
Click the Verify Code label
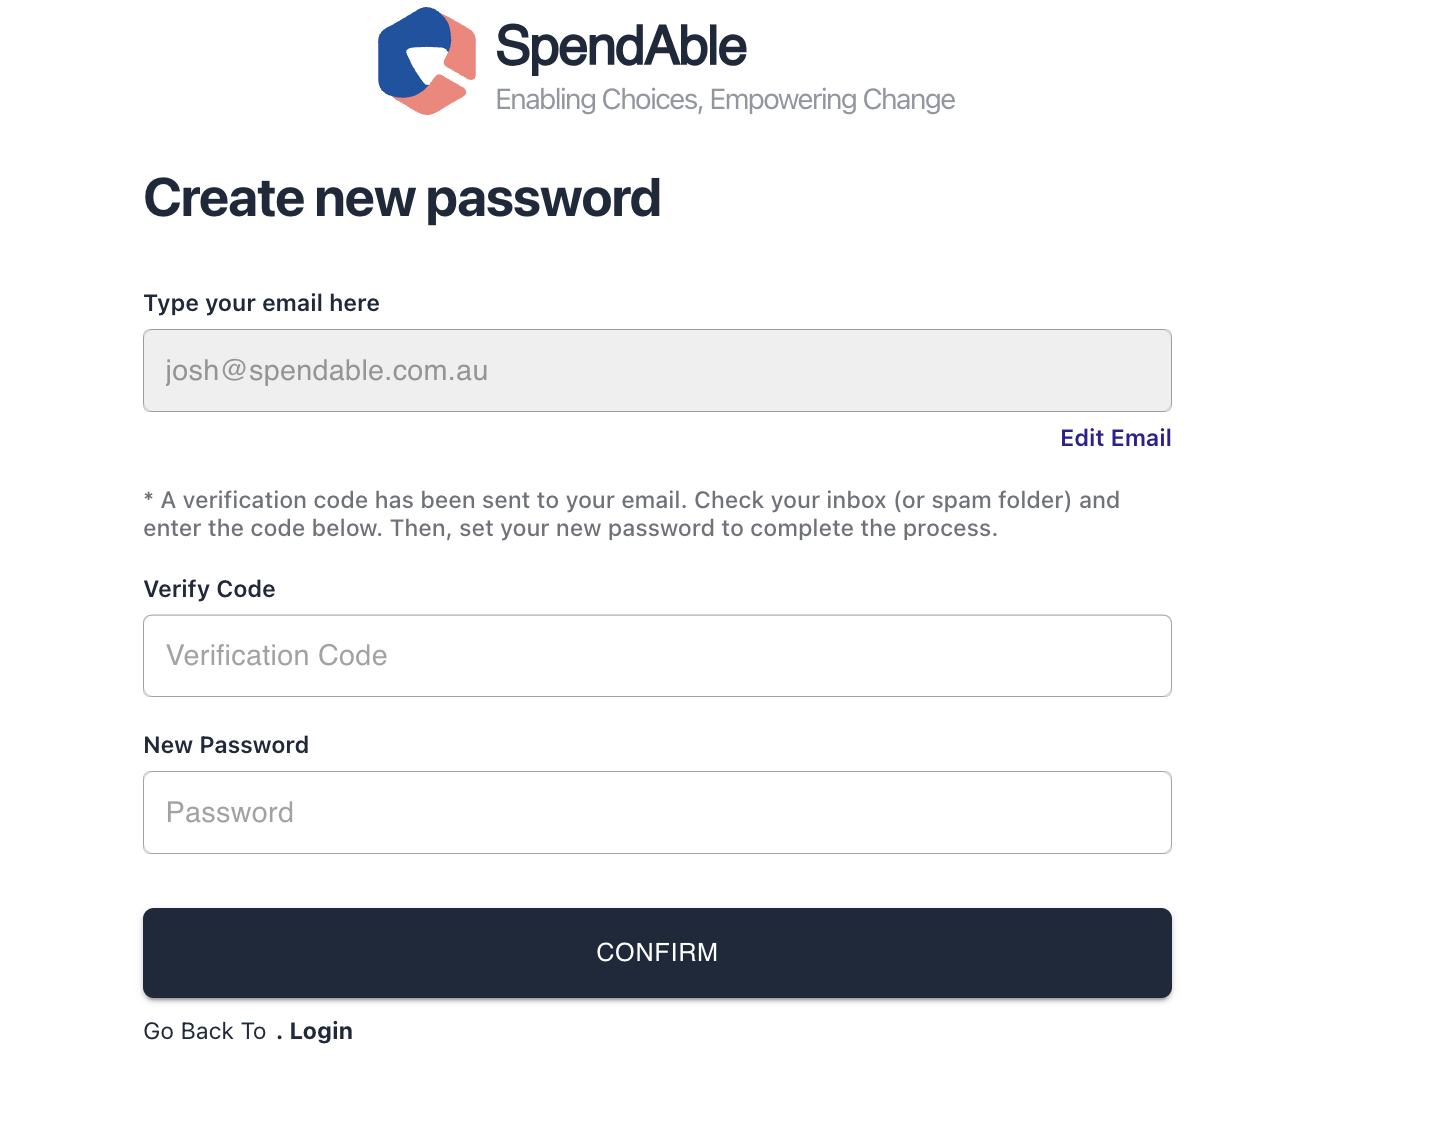(210, 589)
